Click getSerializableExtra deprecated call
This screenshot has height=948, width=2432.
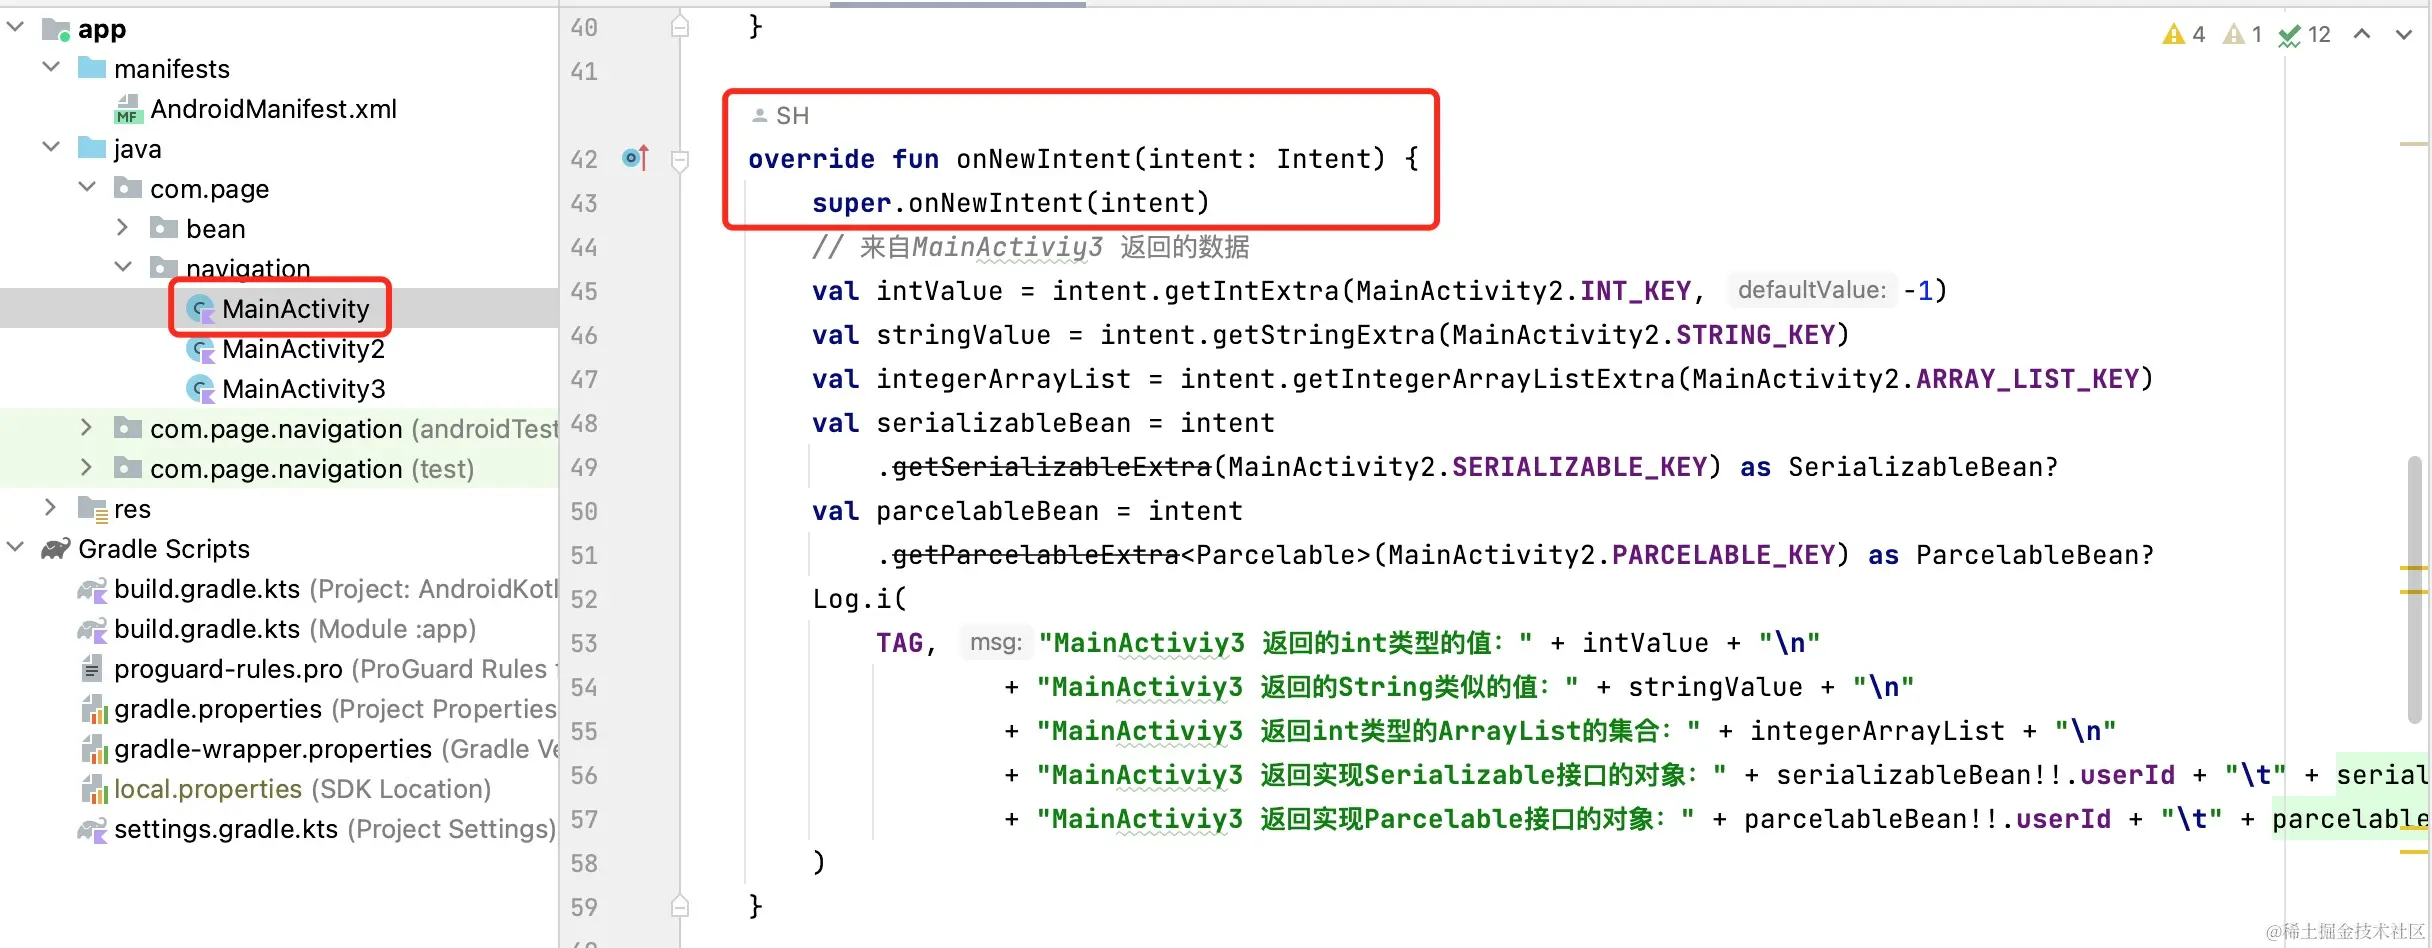[1051, 466]
